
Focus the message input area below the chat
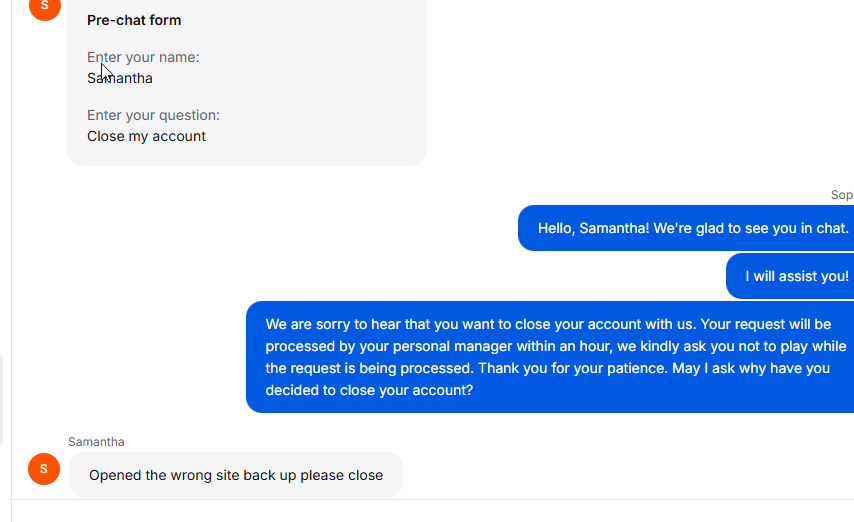(433, 511)
